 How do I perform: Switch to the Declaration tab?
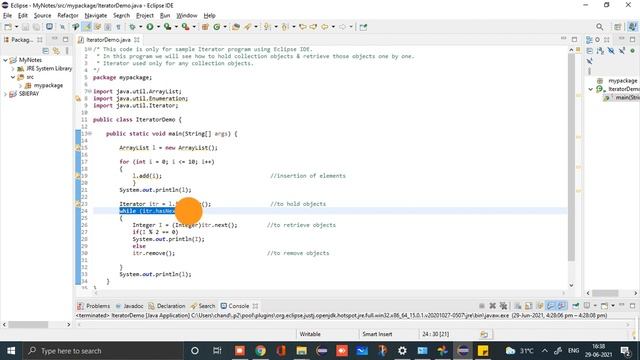(167, 306)
